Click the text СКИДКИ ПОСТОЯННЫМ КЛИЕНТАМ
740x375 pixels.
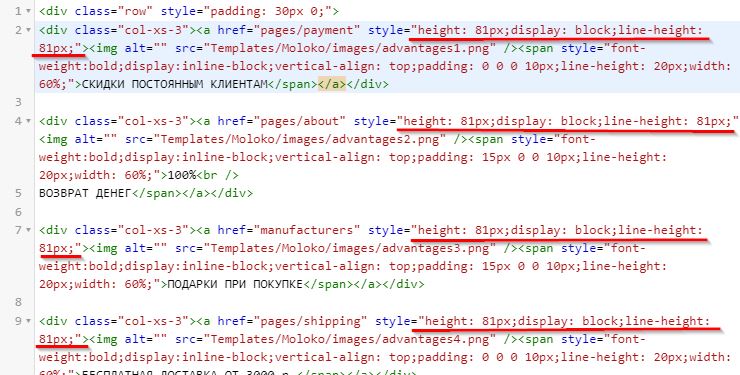click(x=174, y=85)
